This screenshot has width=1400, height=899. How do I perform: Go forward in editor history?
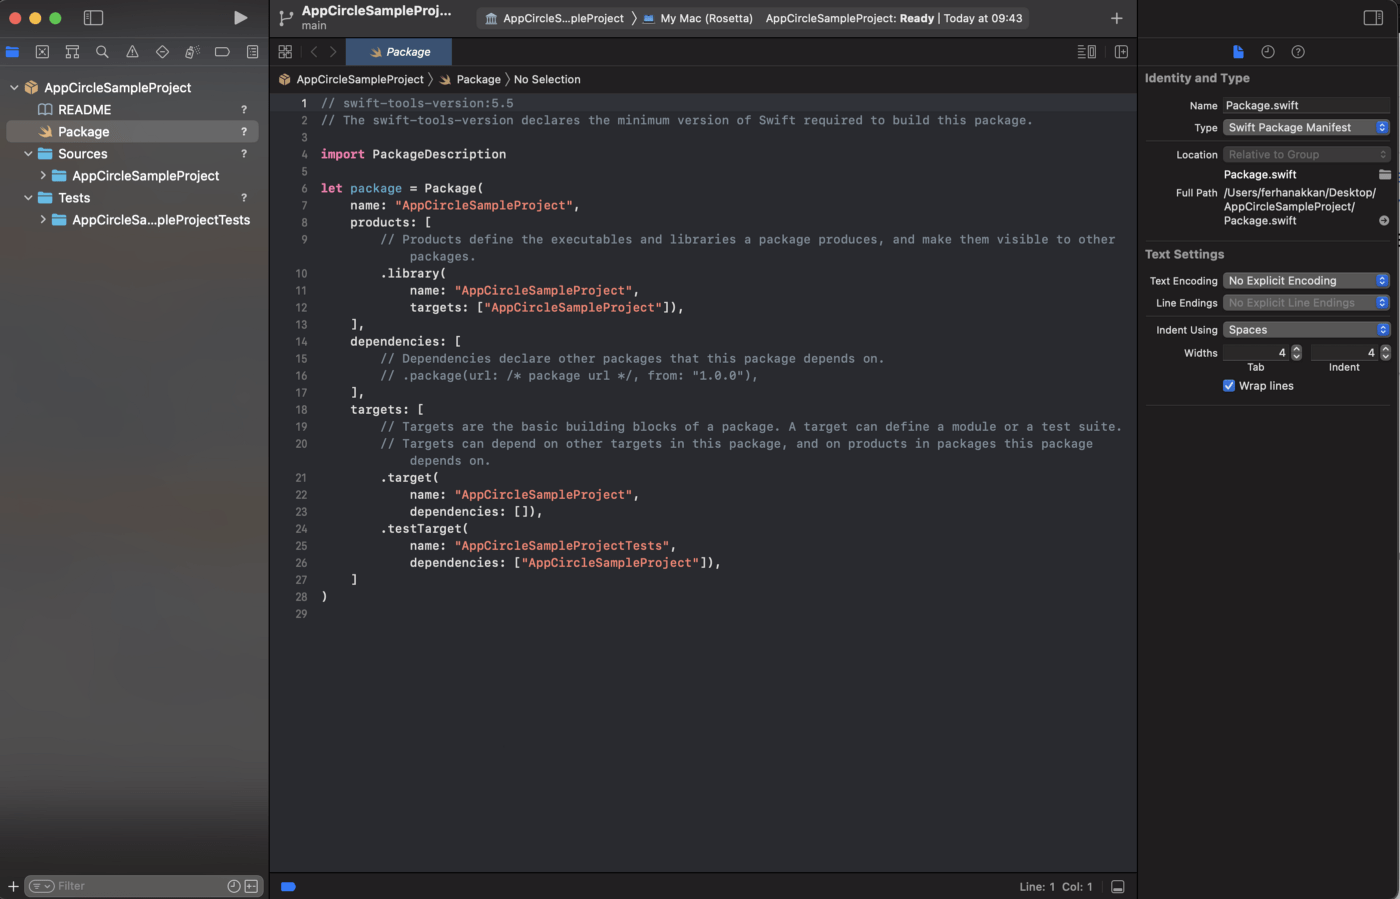tap(333, 52)
